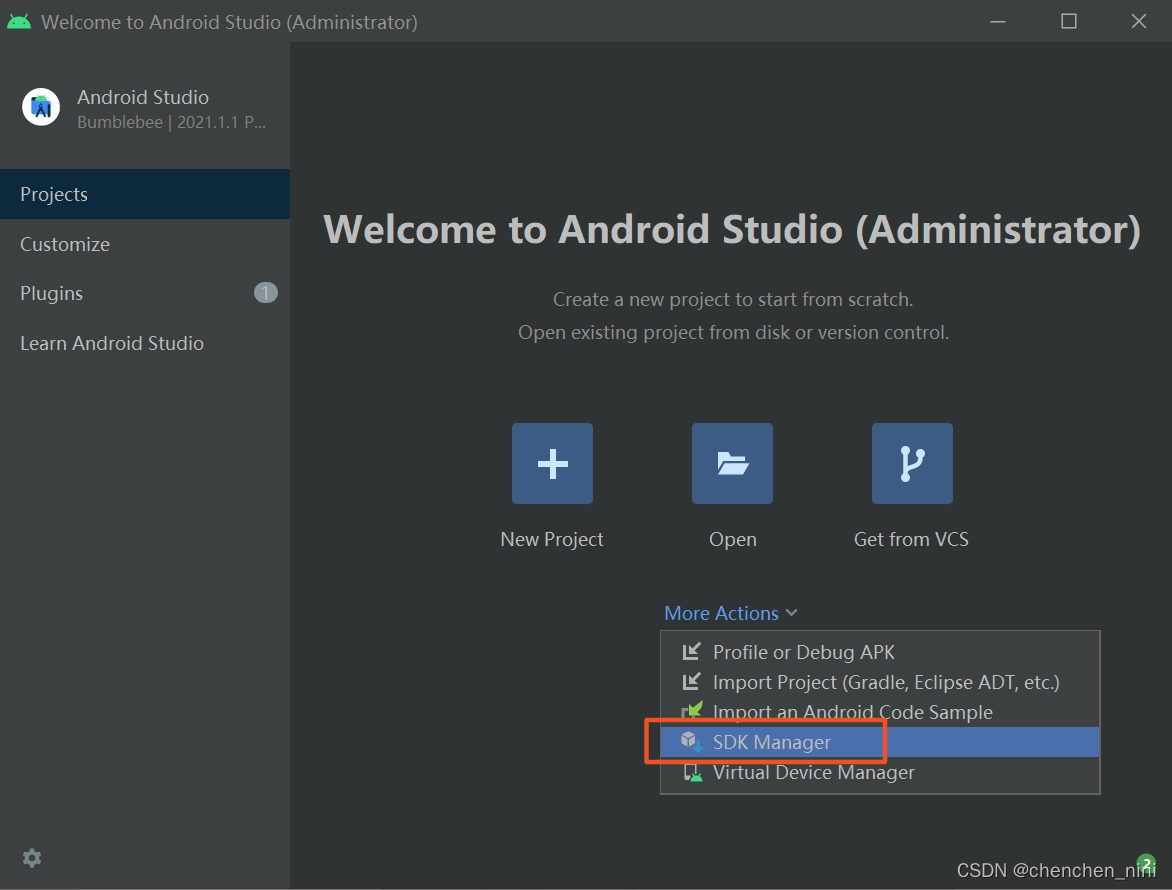Click the New Project plus icon
This screenshot has width=1172, height=890.
pyautogui.click(x=552, y=463)
